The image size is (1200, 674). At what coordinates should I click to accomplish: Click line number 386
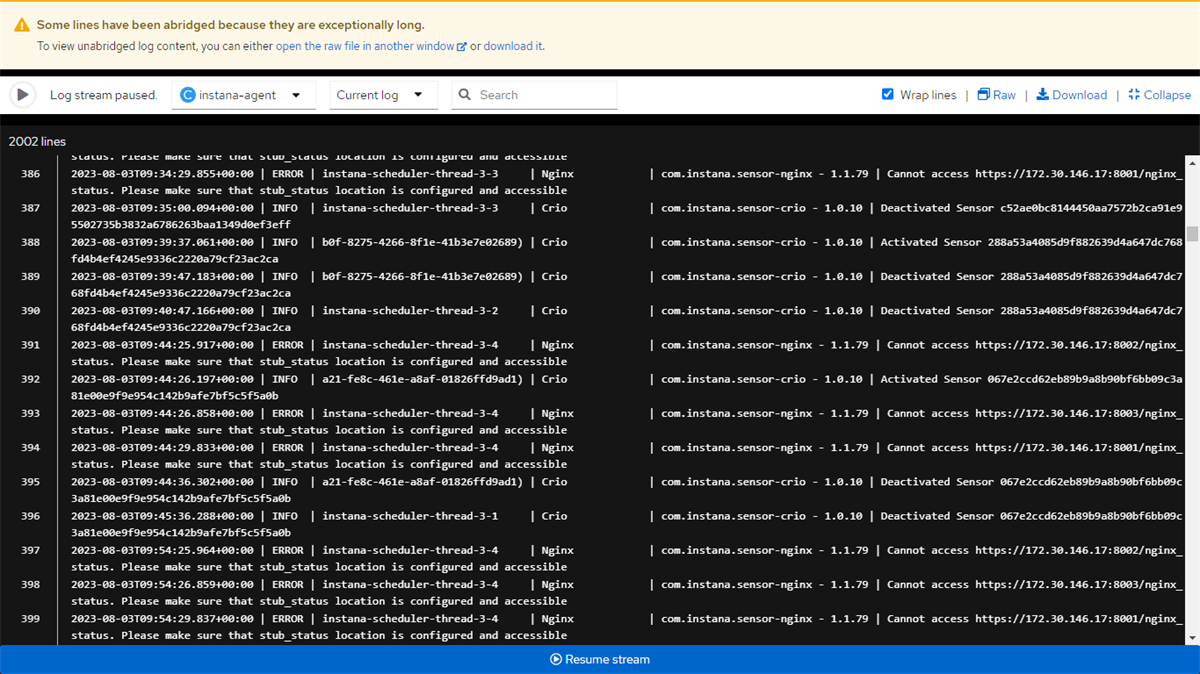[30, 174]
